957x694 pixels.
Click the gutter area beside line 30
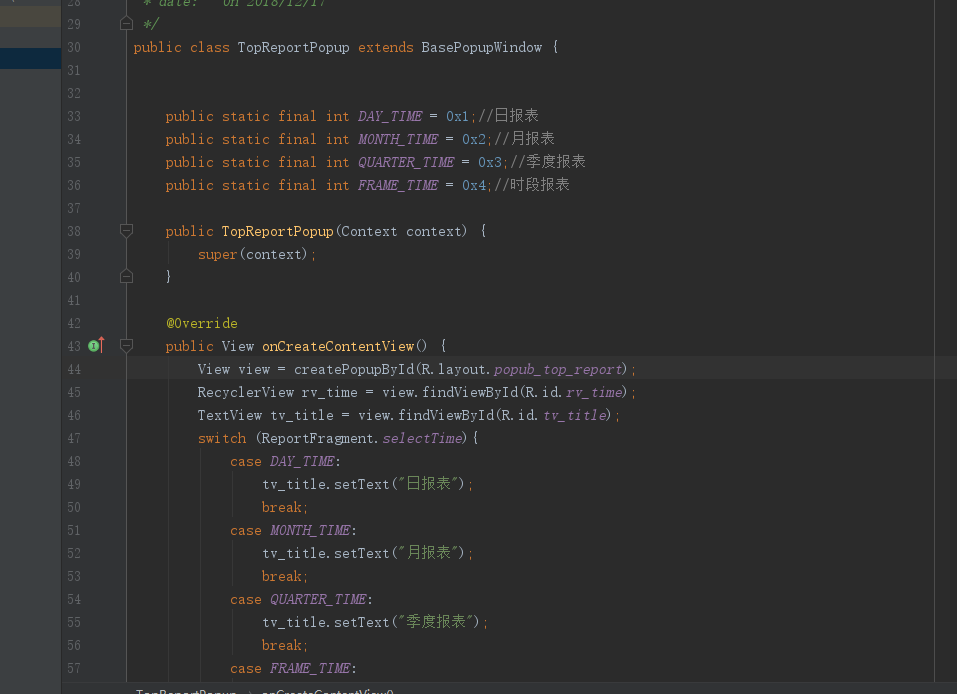tap(110, 47)
